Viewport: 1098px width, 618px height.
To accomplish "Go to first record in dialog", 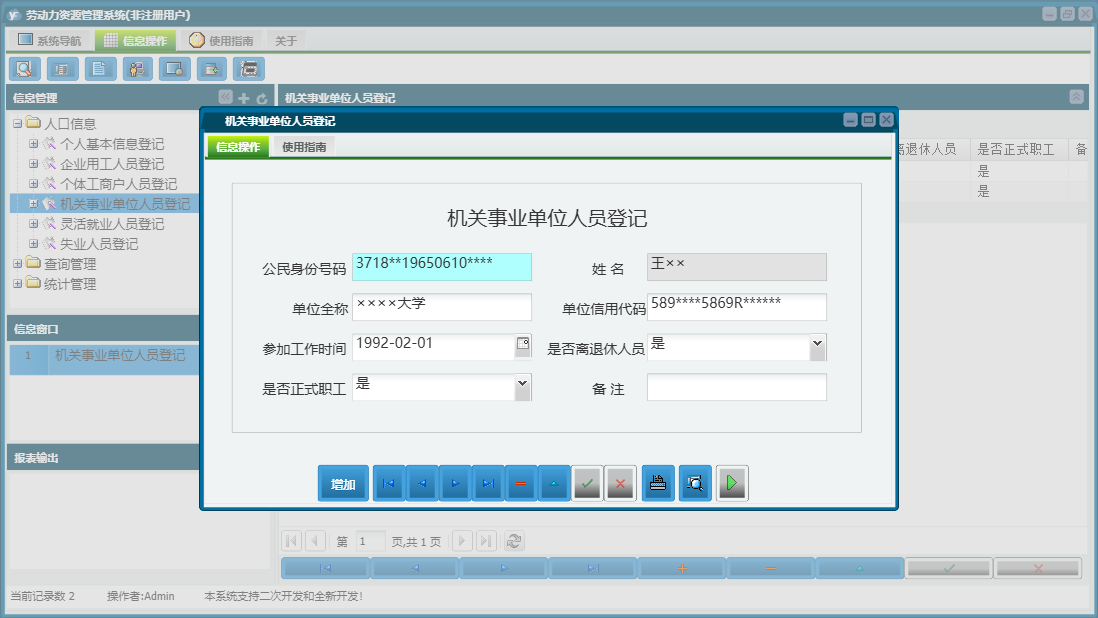I will point(389,483).
